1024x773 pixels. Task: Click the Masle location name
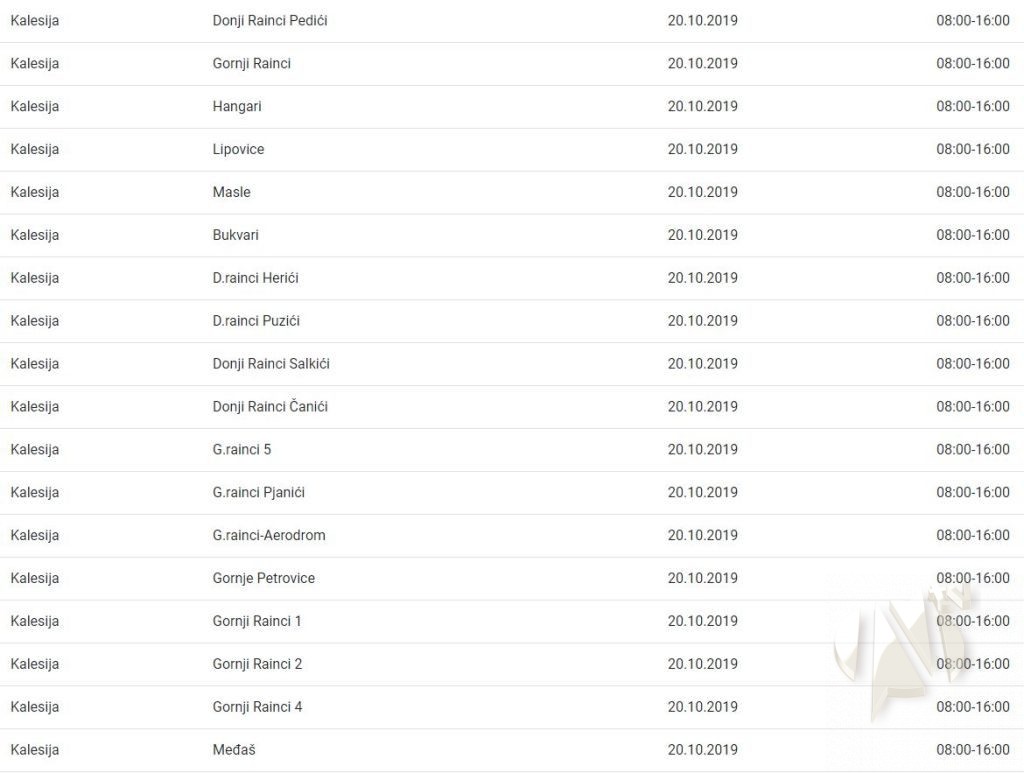[232, 193]
